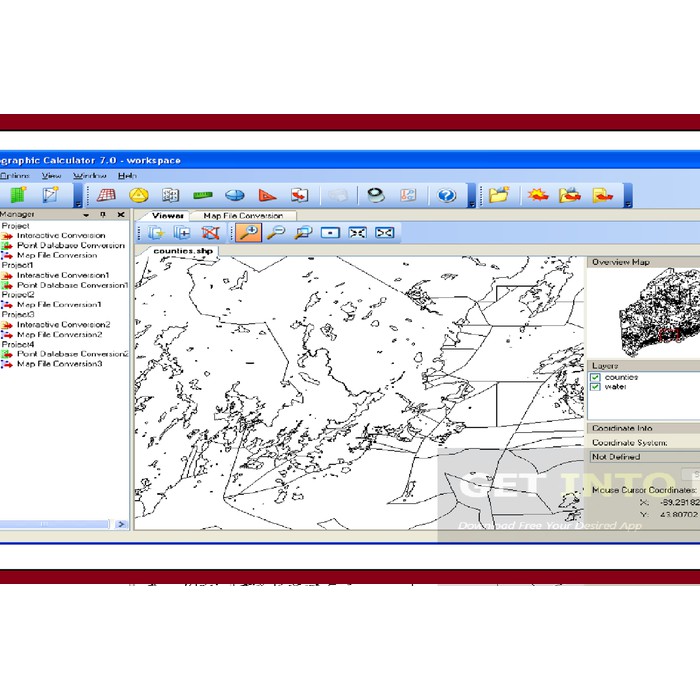This screenshot has width=700, height=700.
Task: Click the new map document icon
Action: point(50,195)
